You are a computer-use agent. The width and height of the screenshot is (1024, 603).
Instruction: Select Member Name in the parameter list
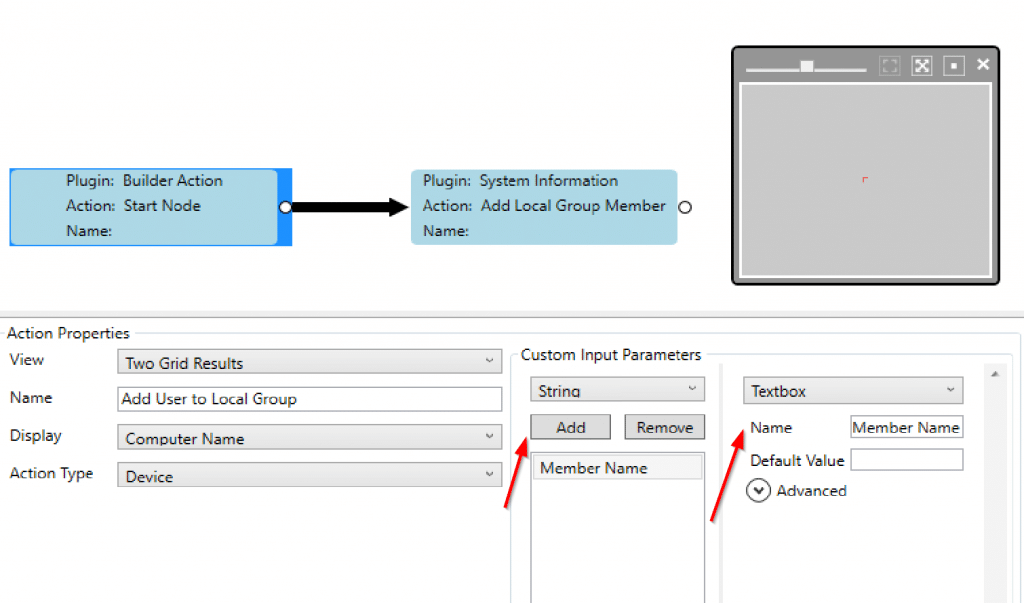pyautogui.click(x=594, y=468)
